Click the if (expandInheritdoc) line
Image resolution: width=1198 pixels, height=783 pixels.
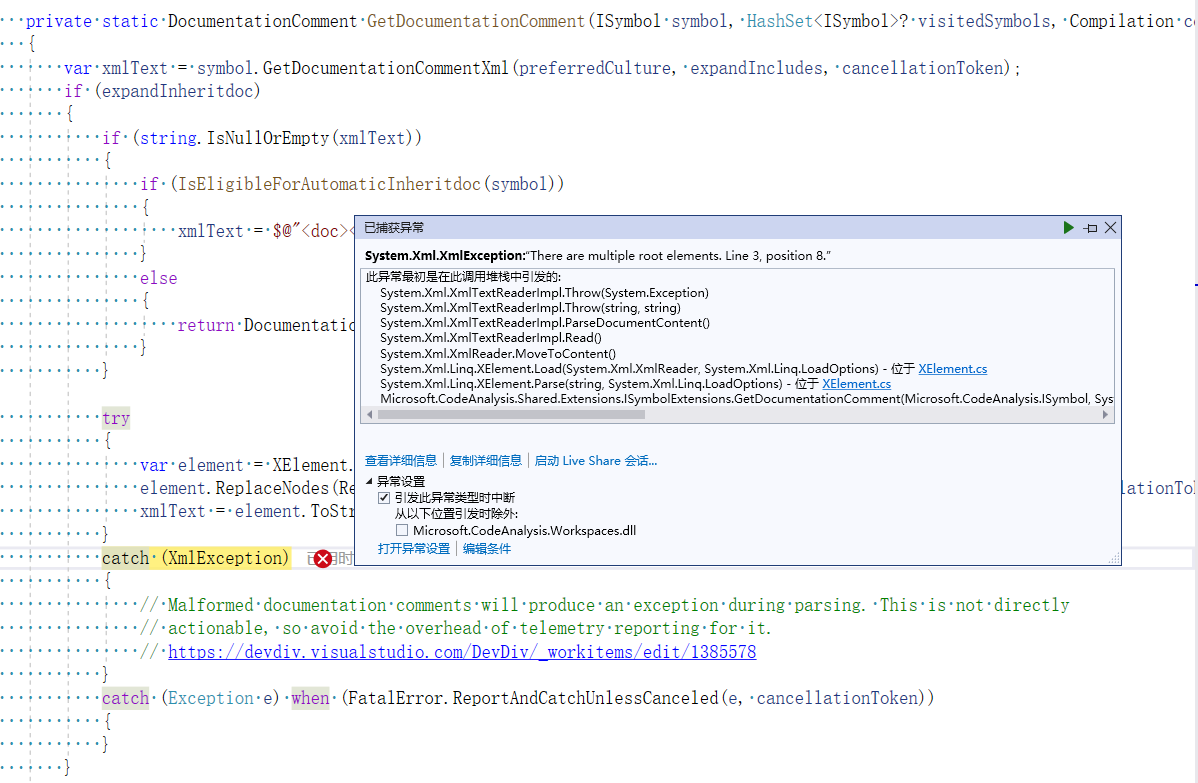pyautogui.click(x=162, y=91)
